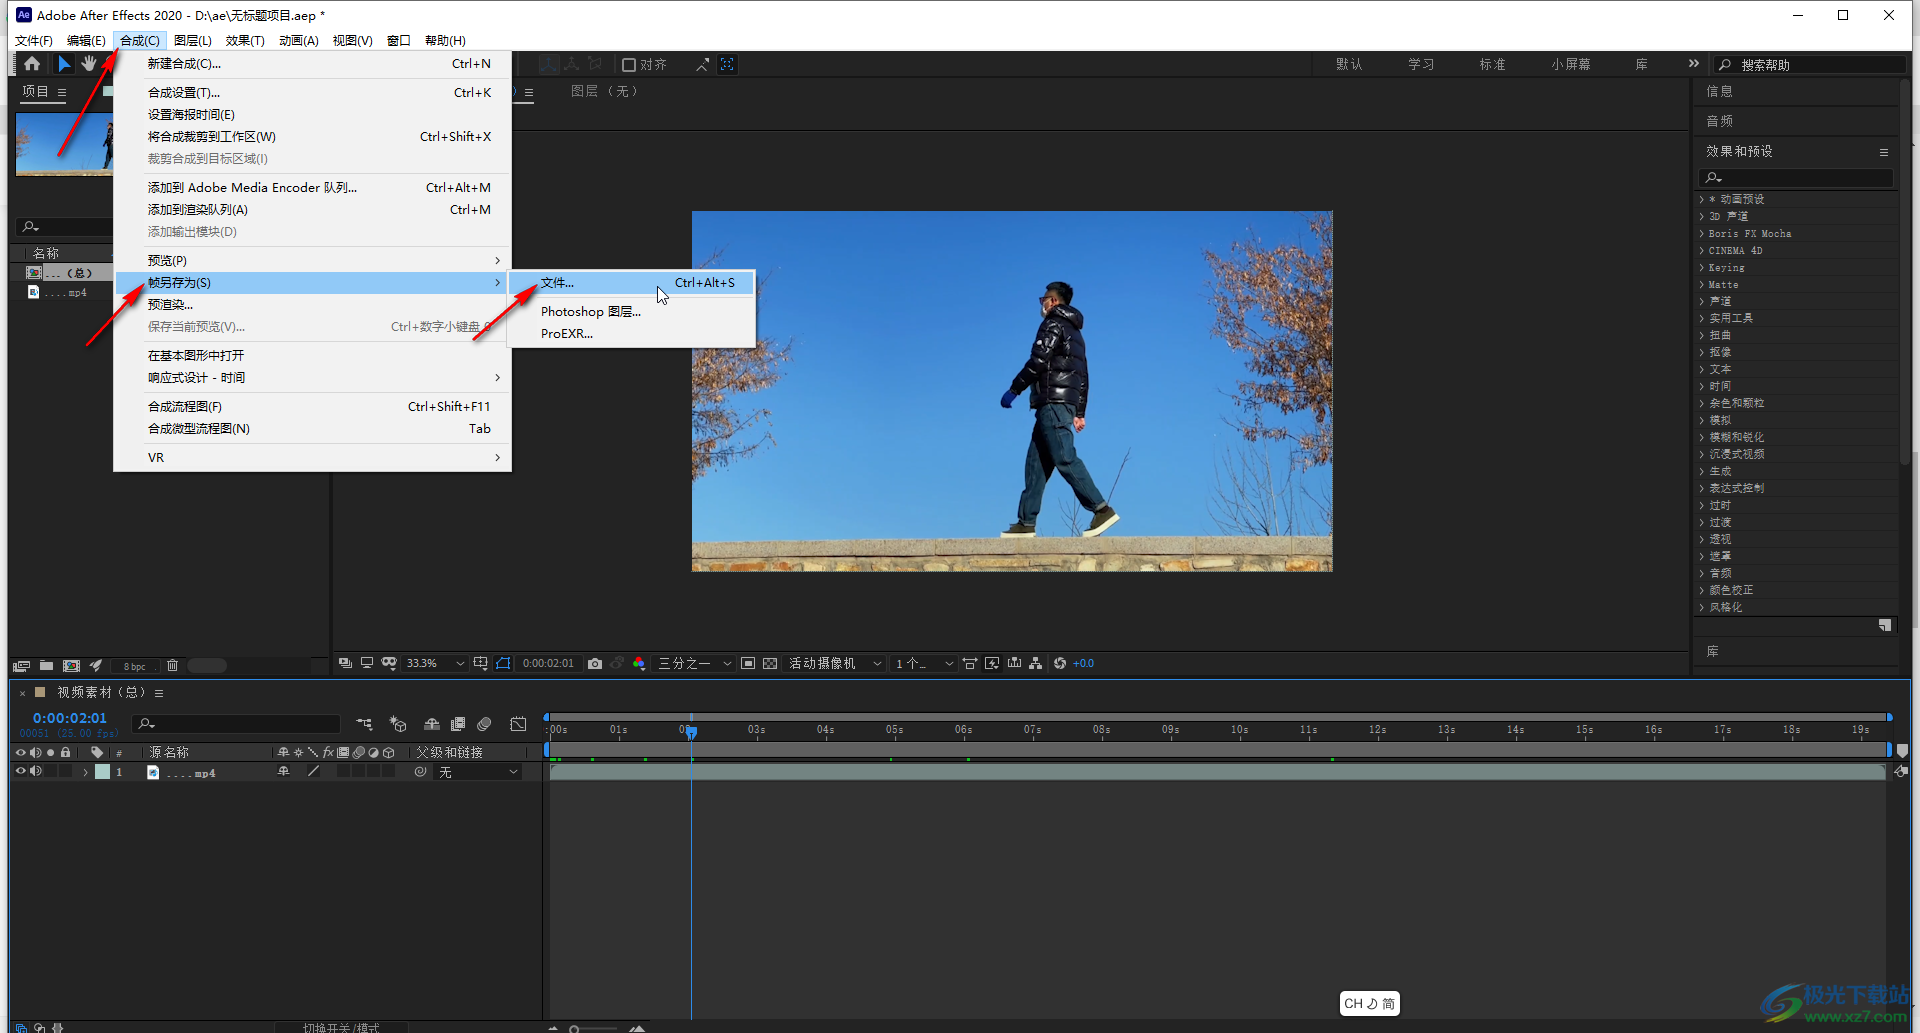Toggle the transparency grid in viewer

[x=770, y=663]
